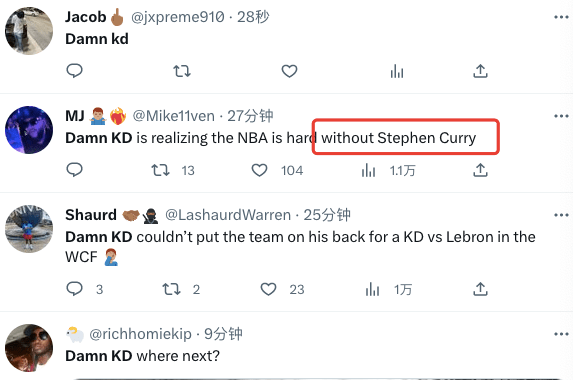Open more options on Shaurd's tweet
573x380 pixels.
click(x=561, y=215)
